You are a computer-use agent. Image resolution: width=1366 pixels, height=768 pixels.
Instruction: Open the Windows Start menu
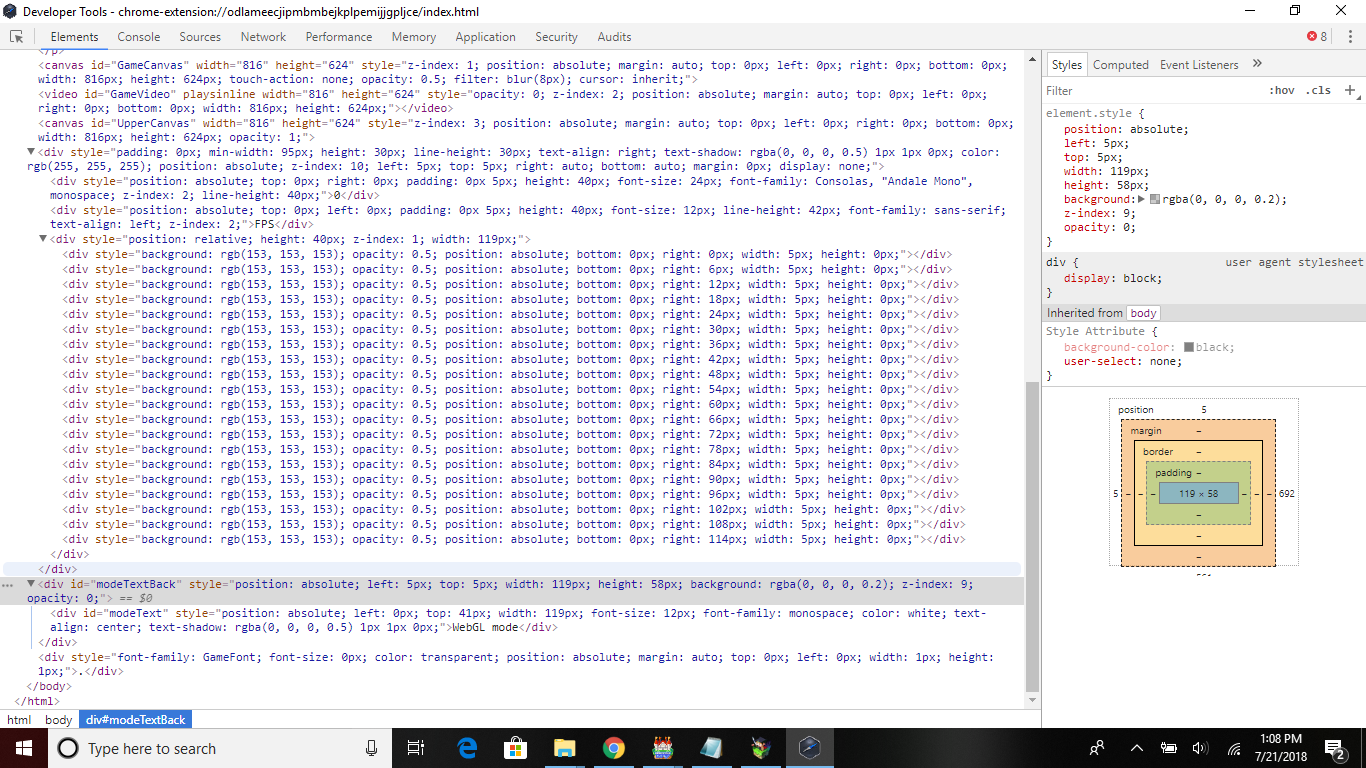coord(24,748)
